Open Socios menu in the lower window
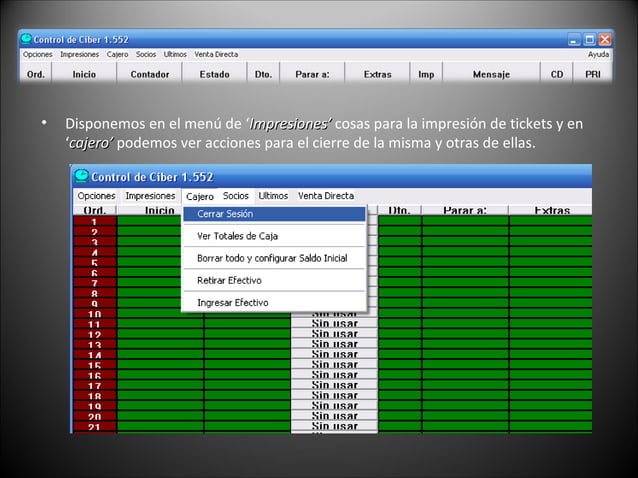 point(236,196)
